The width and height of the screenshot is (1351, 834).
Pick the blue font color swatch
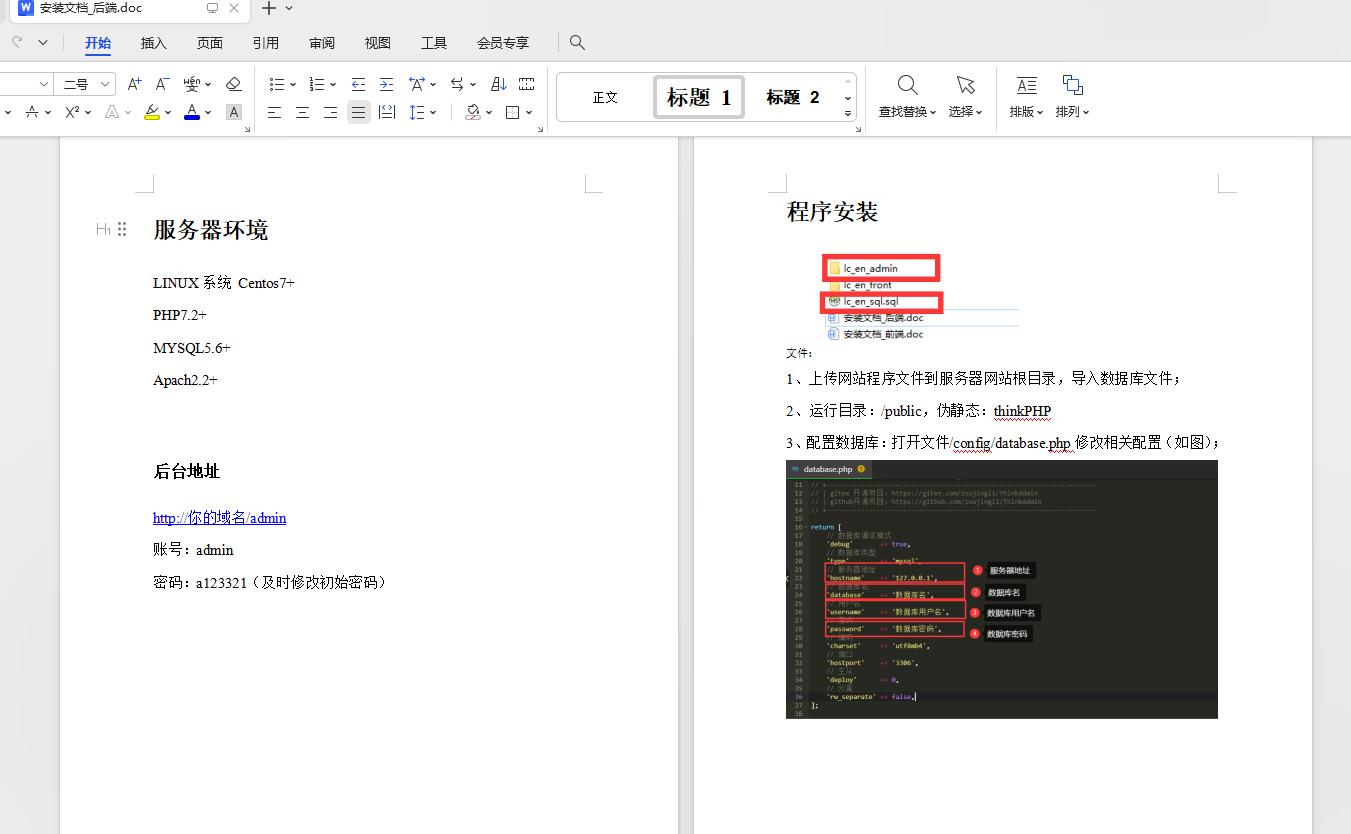[191, 112]
